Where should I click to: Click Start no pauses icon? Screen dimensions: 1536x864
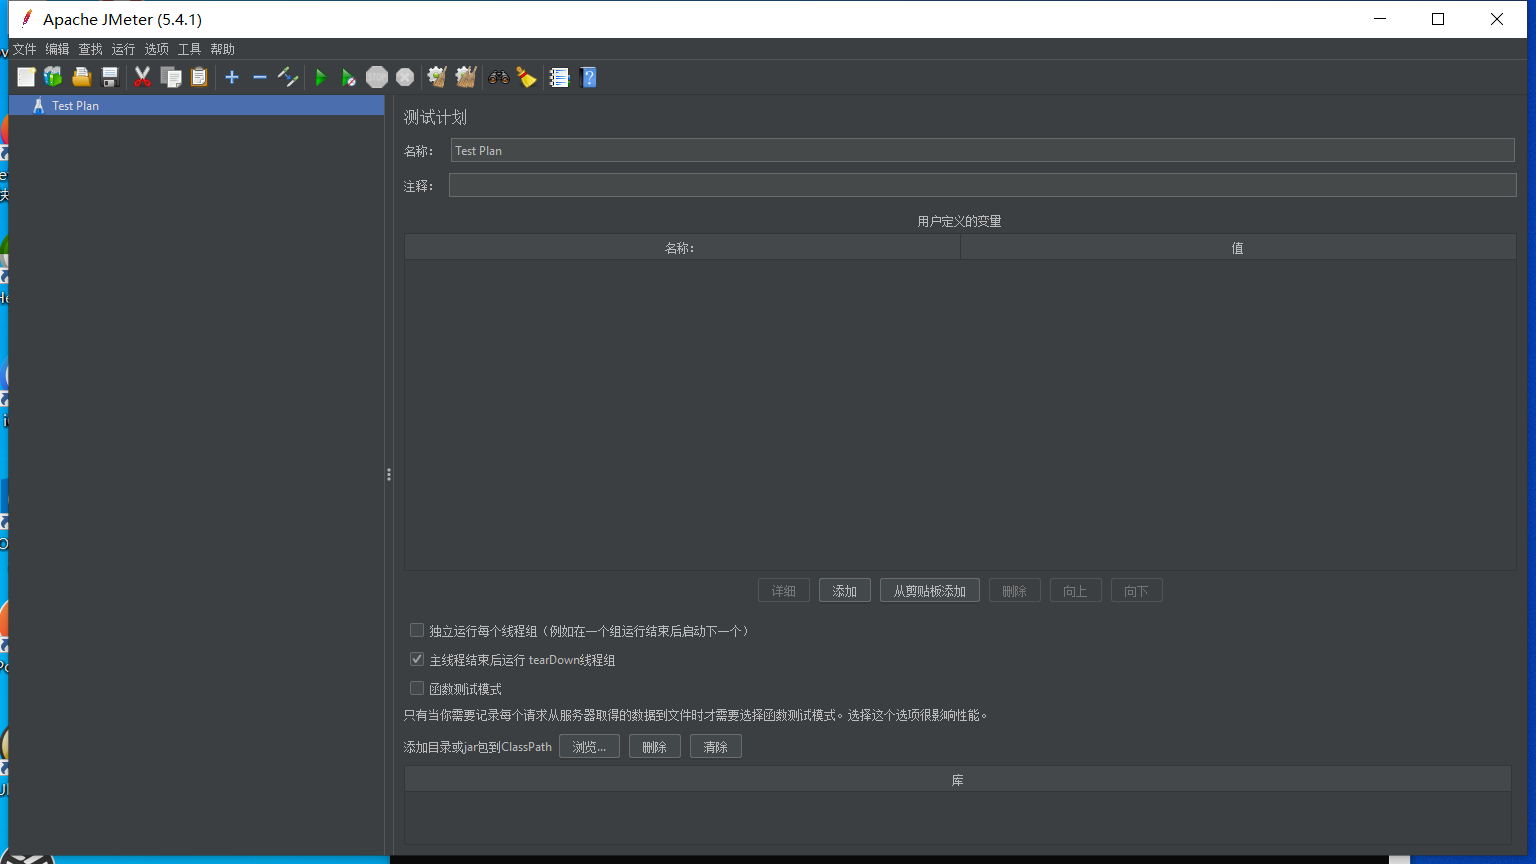tap(348, 77)
